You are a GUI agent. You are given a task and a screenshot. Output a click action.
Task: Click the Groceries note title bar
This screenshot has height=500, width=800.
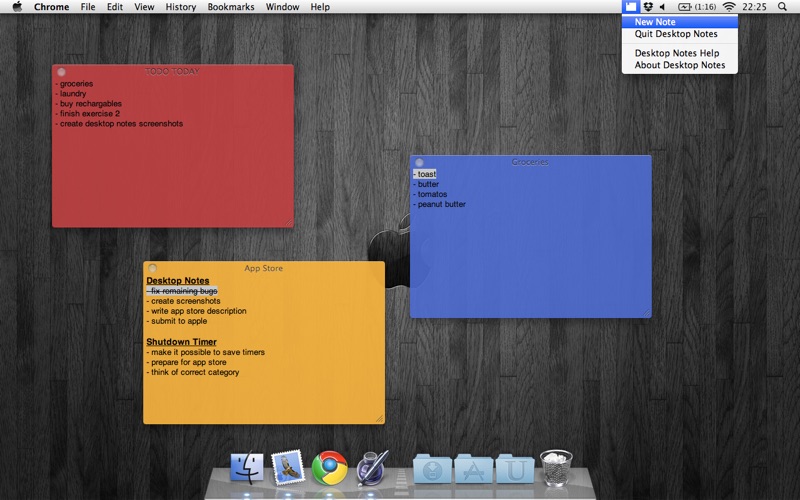coord(530,162)
